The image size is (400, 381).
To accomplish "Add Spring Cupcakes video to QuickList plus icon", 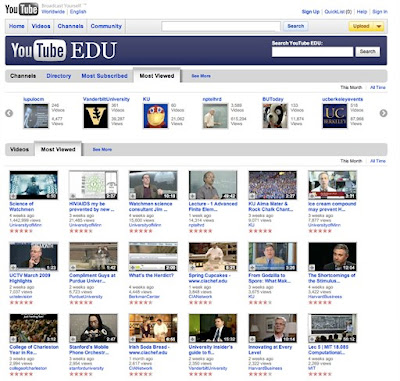I will [x=193, y=268].
